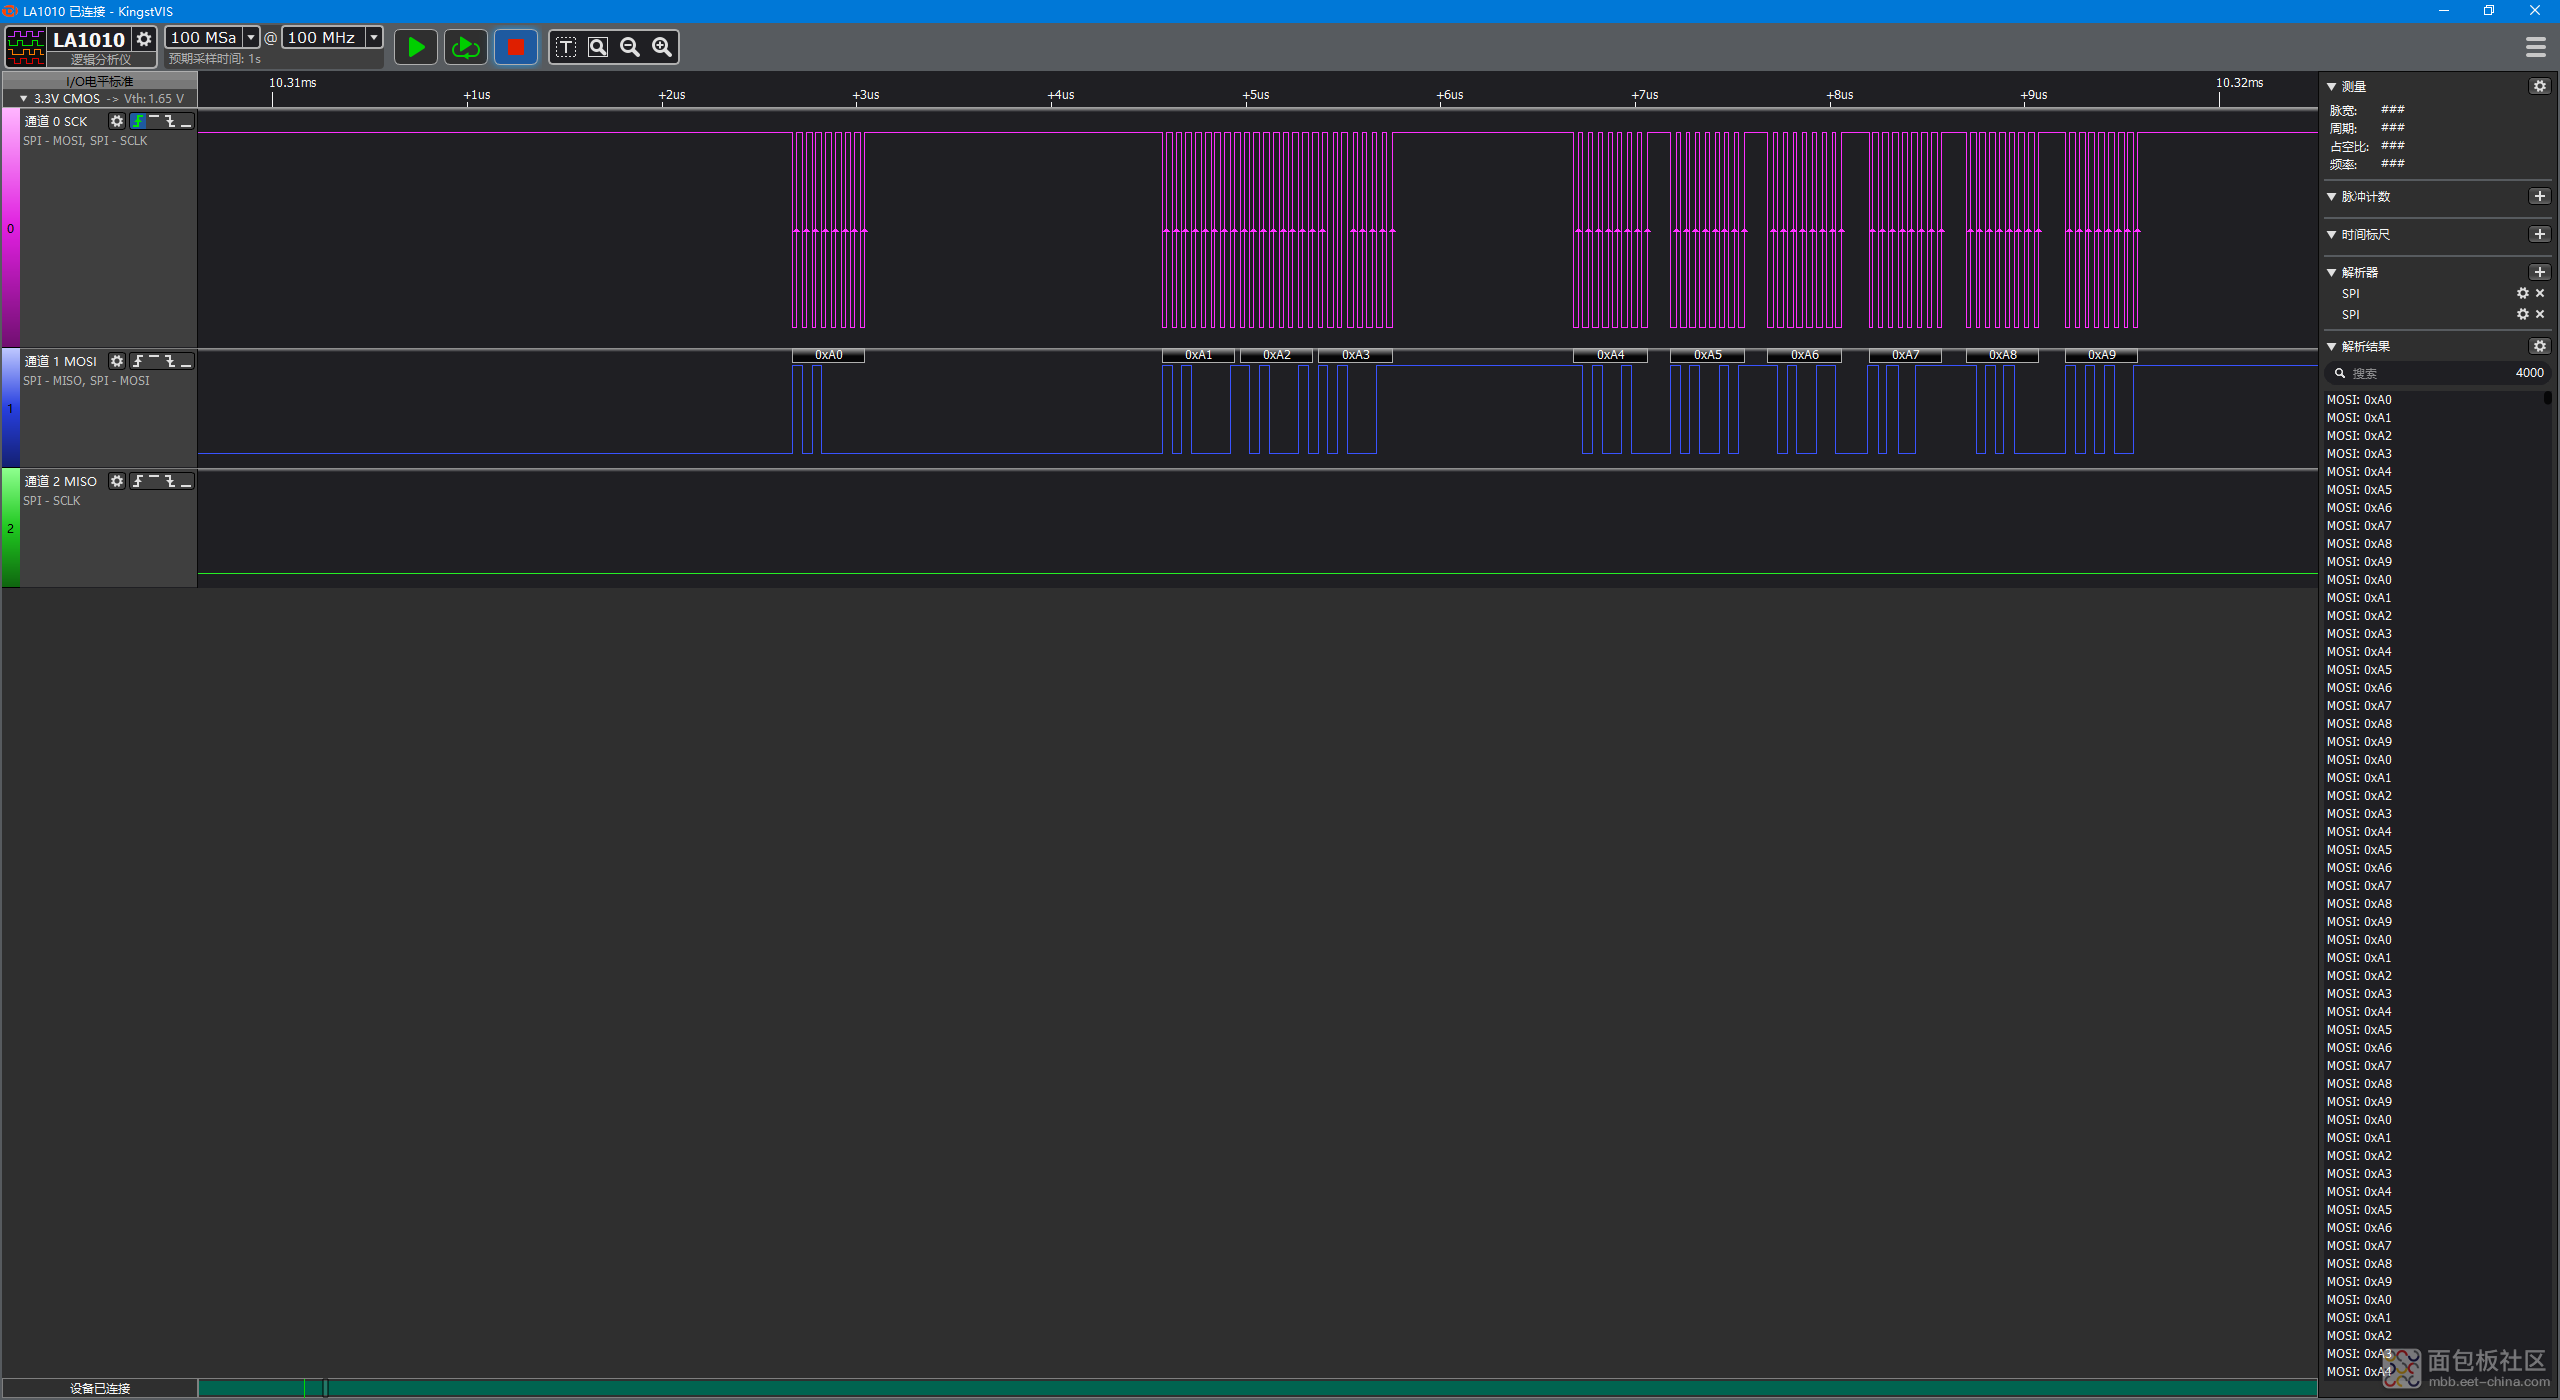
Task: Toggle rising-edge trigger on channel 2 MISO
Action: click(x=138, y=481)
